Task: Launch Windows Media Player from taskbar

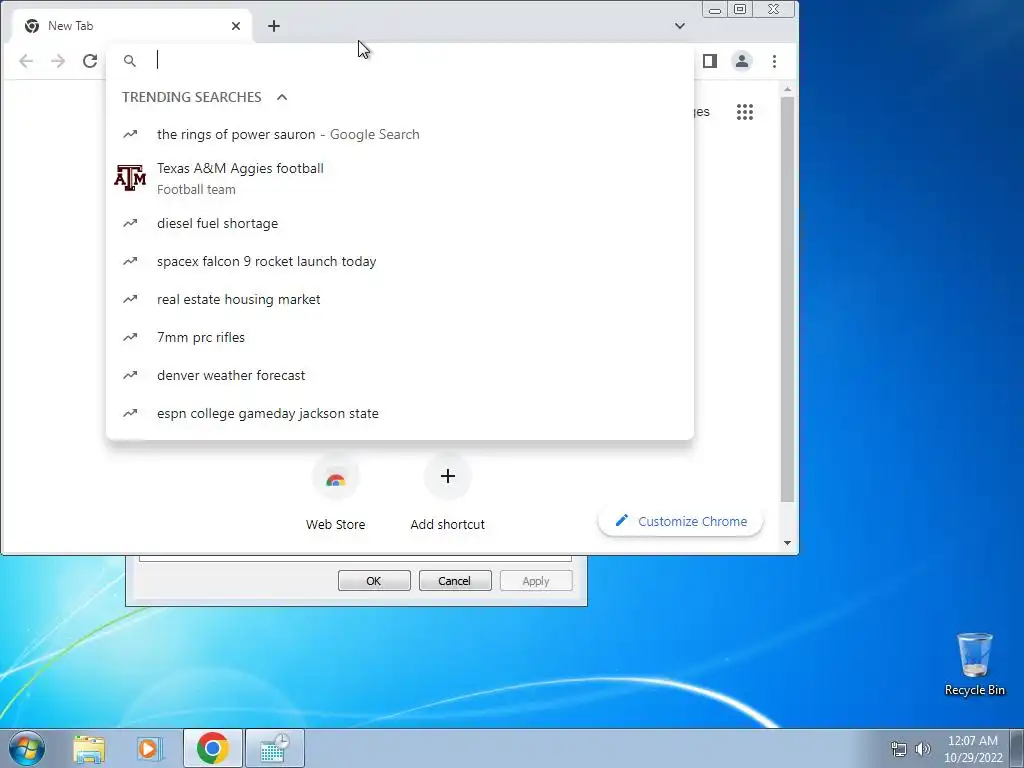Action: [x=148, y=748]
